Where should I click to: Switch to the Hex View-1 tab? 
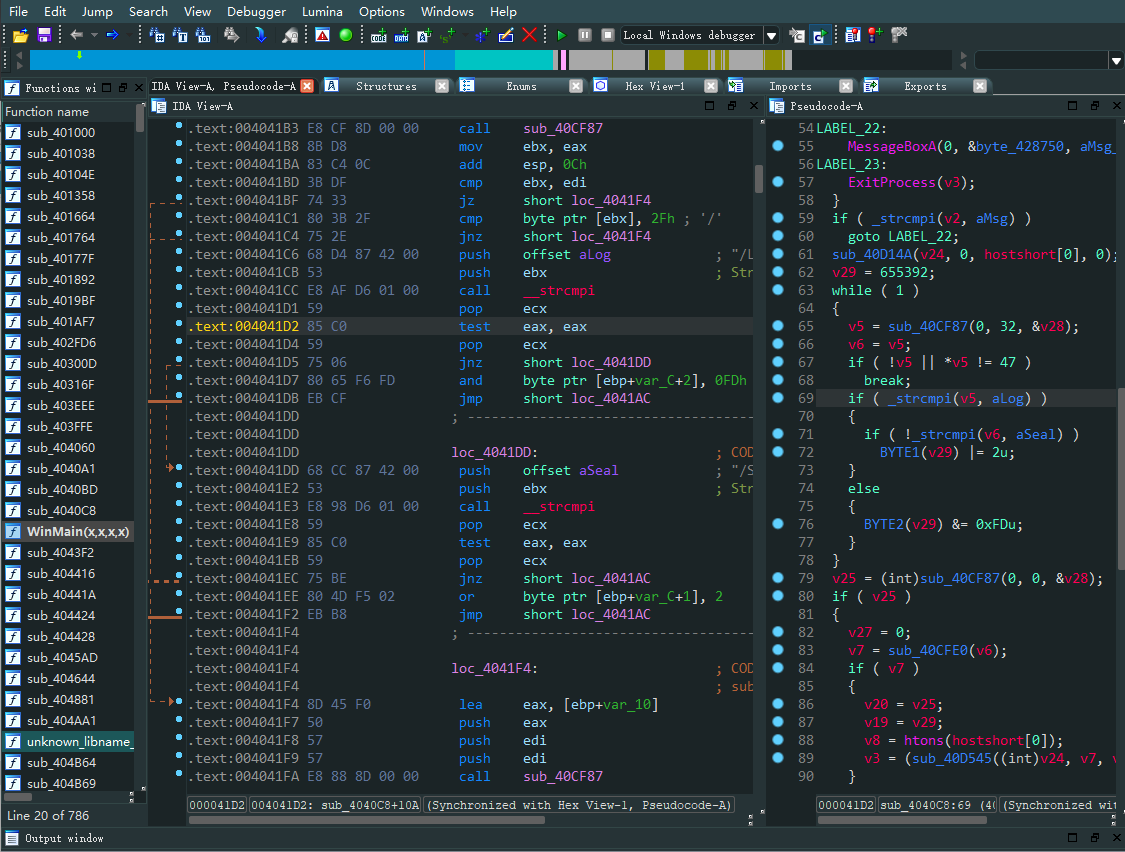tap(654, 86)
